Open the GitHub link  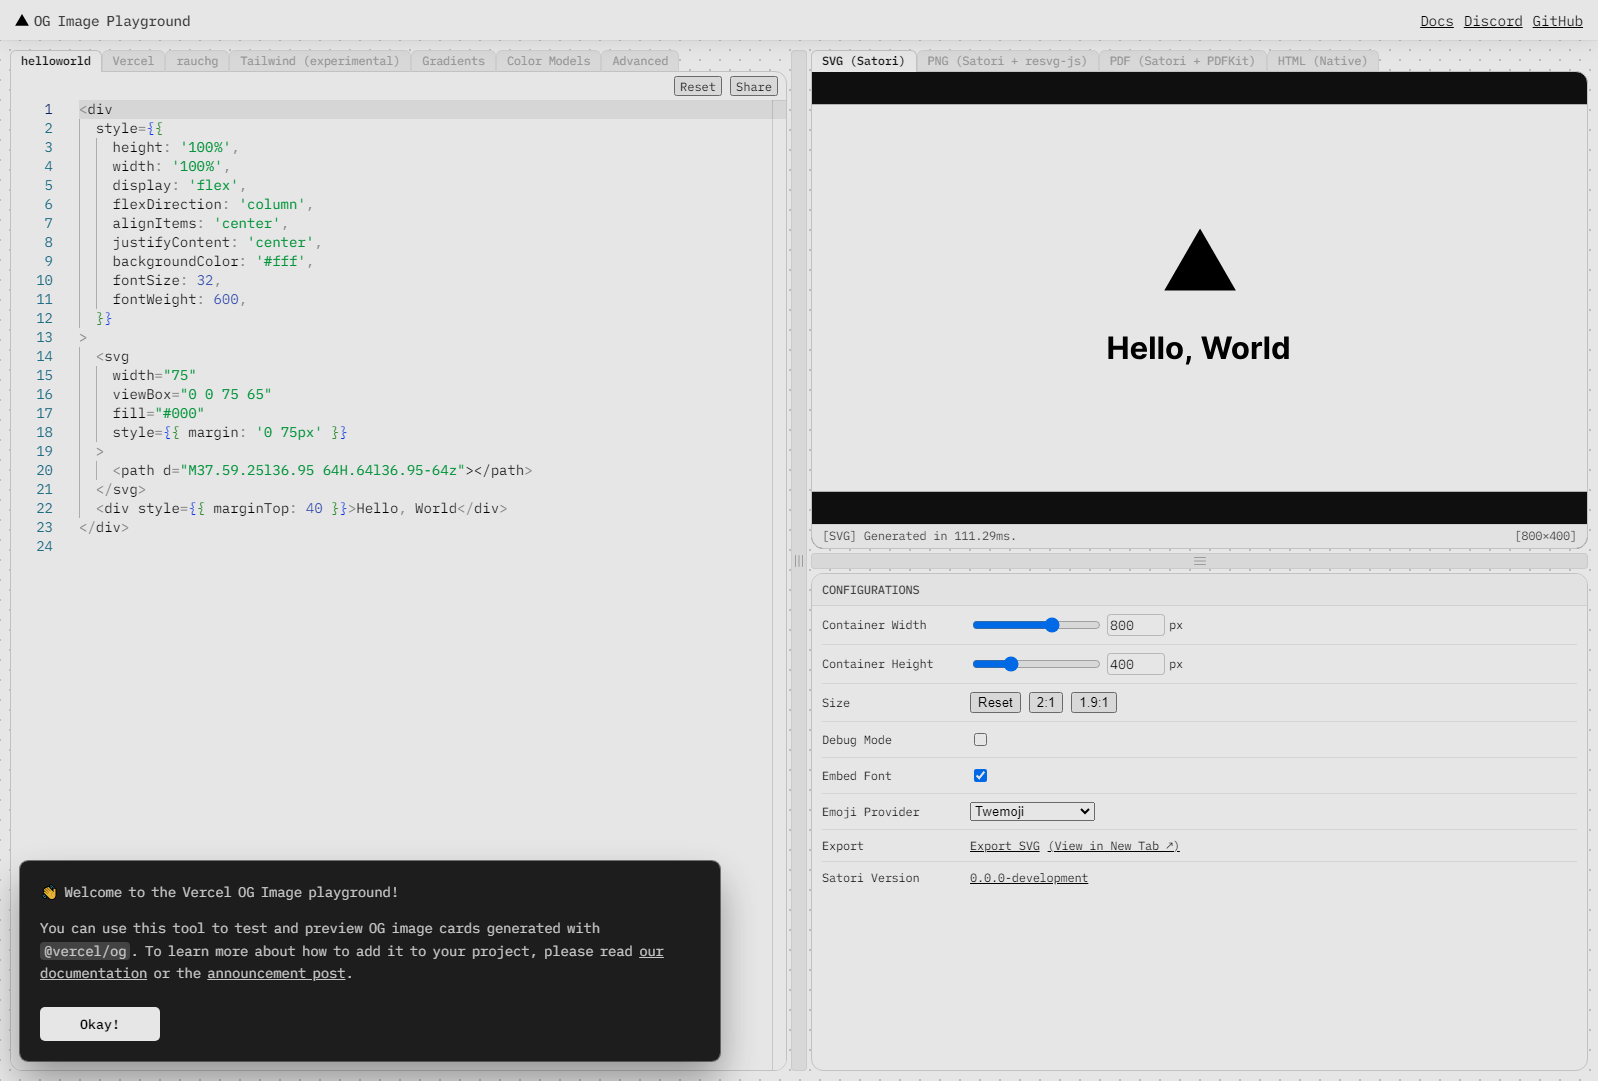[x=1558, y=21]
